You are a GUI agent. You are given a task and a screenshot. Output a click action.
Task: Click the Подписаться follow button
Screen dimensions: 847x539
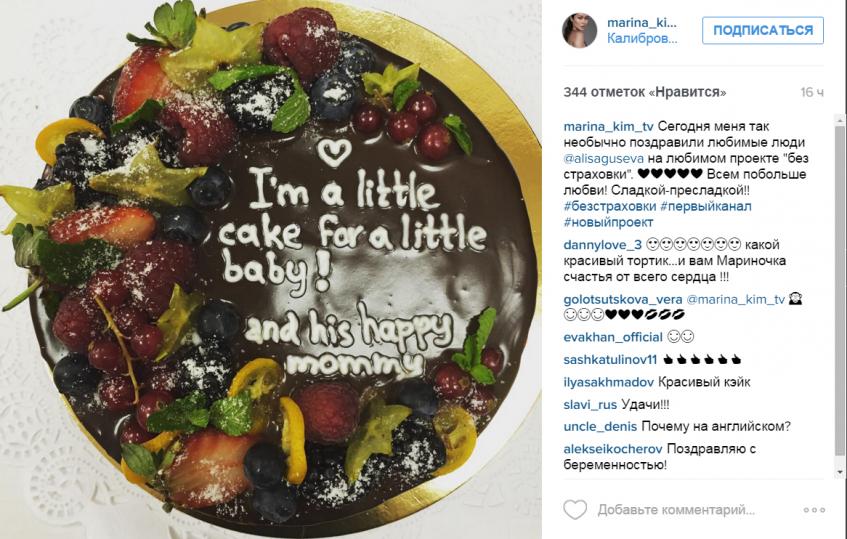[763, 30]
